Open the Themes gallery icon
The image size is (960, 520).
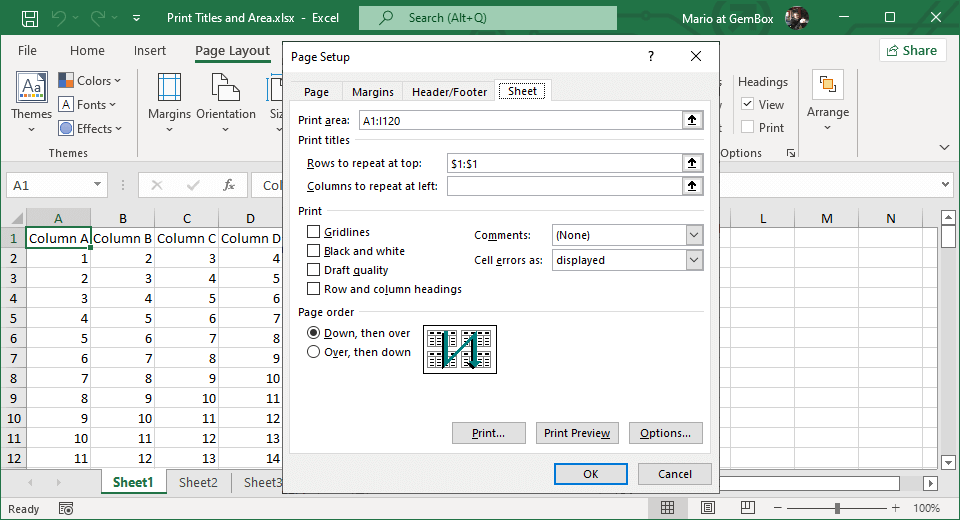click(31, 90)
